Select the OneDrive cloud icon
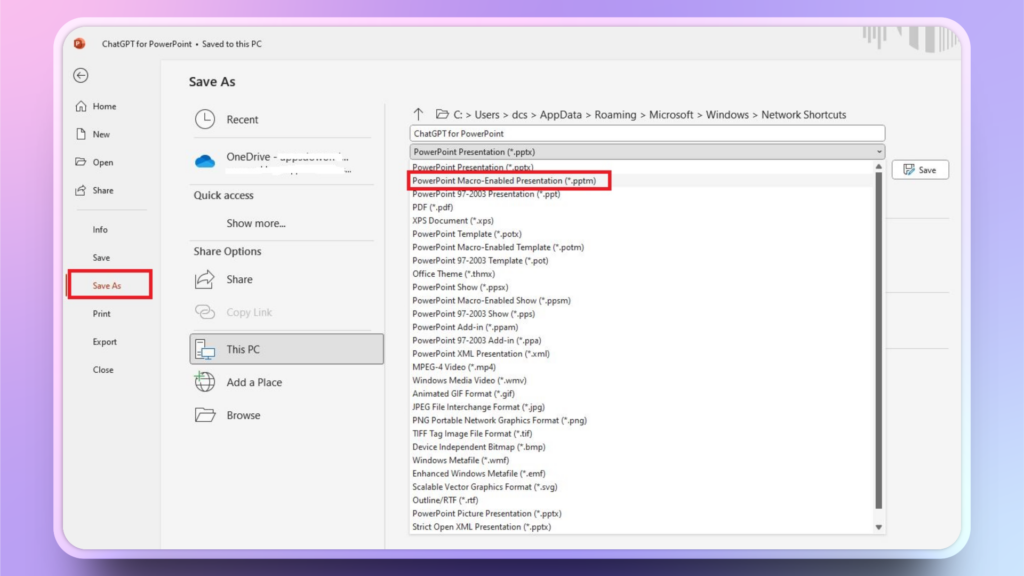This screenshot has width=1024, height=576. (x=205, y=161)
